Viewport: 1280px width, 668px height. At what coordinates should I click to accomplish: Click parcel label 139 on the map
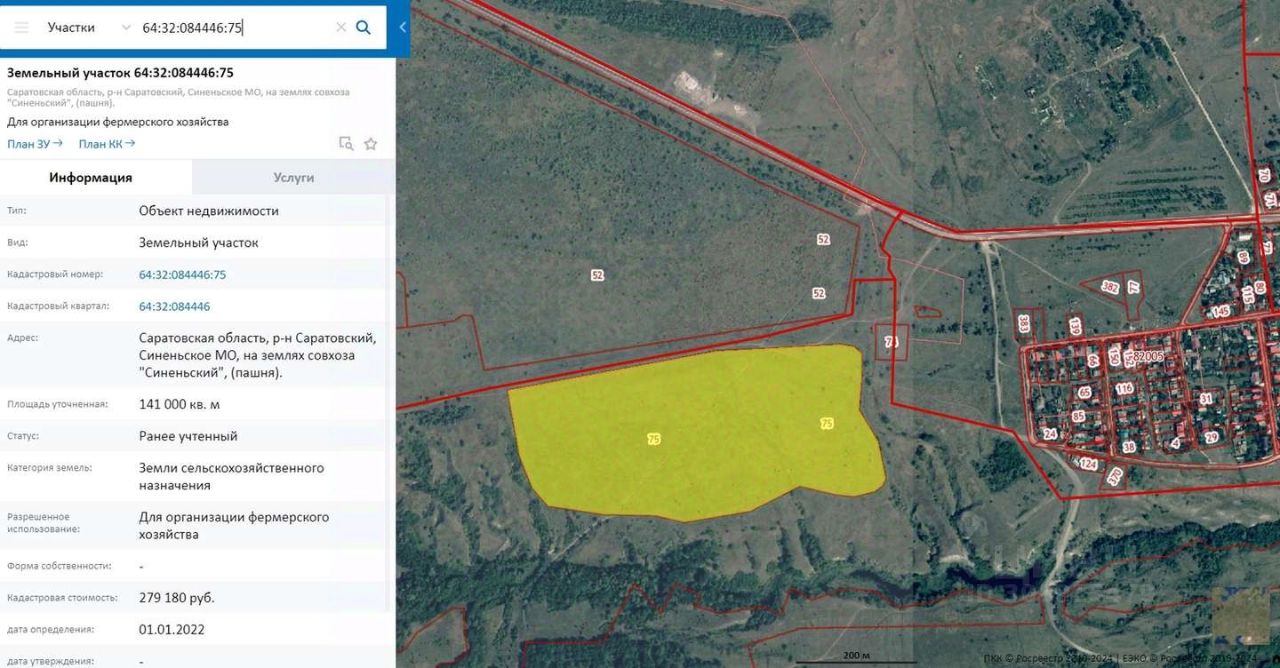(x=1075, y=326)
